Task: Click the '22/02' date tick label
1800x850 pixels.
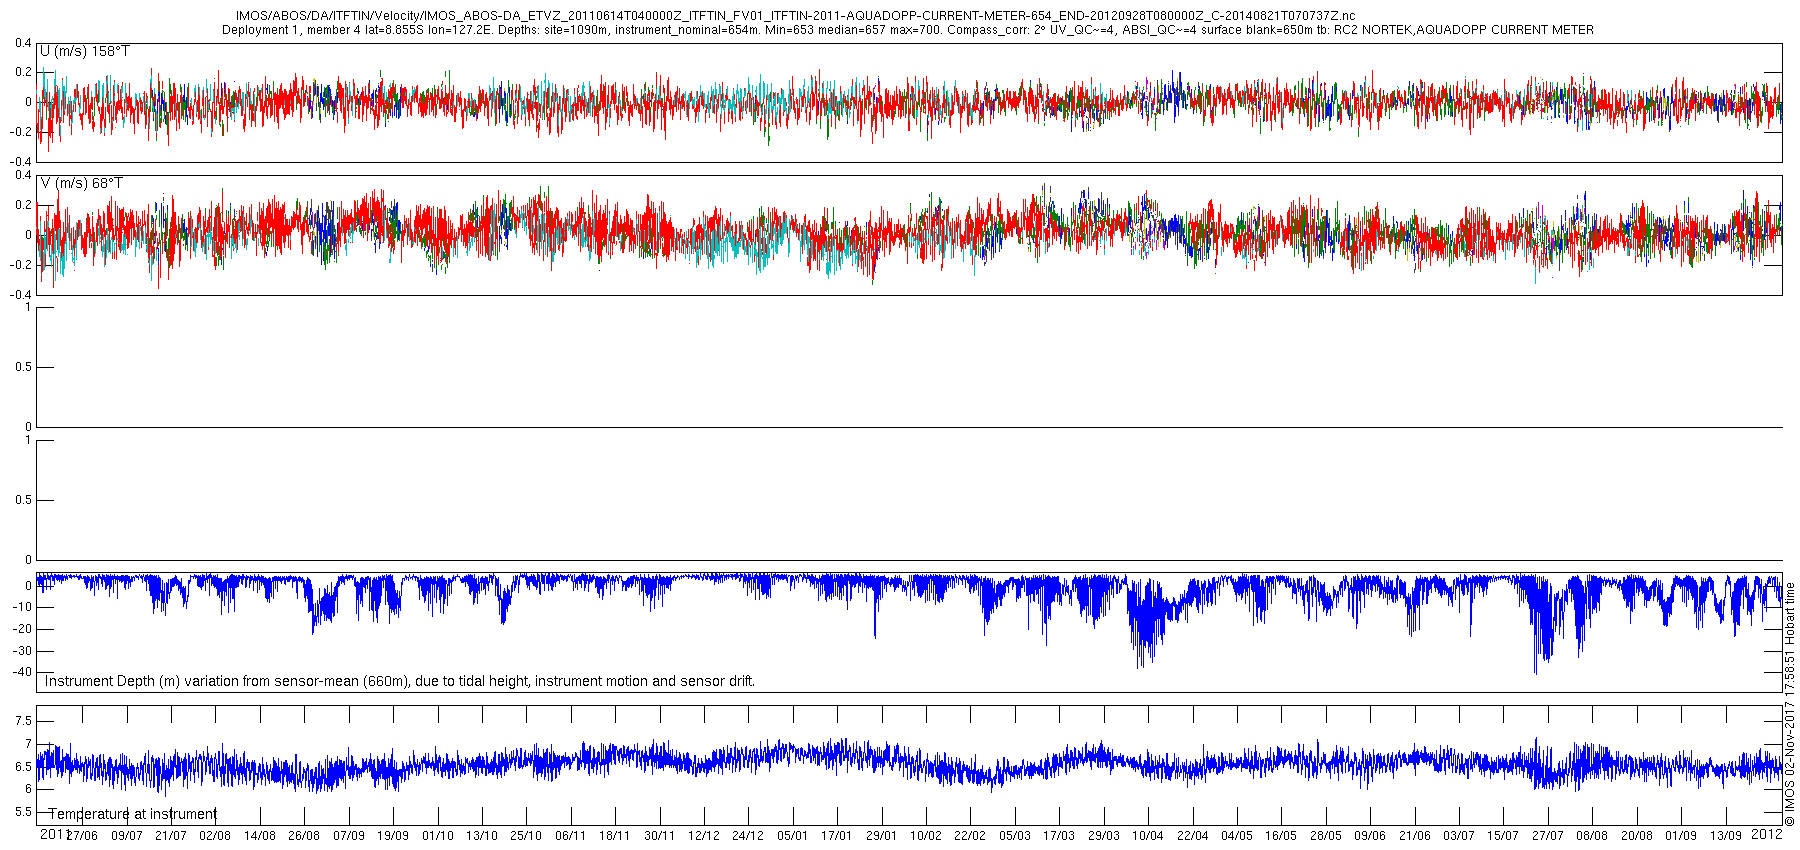Action: [x=970, y=836]
